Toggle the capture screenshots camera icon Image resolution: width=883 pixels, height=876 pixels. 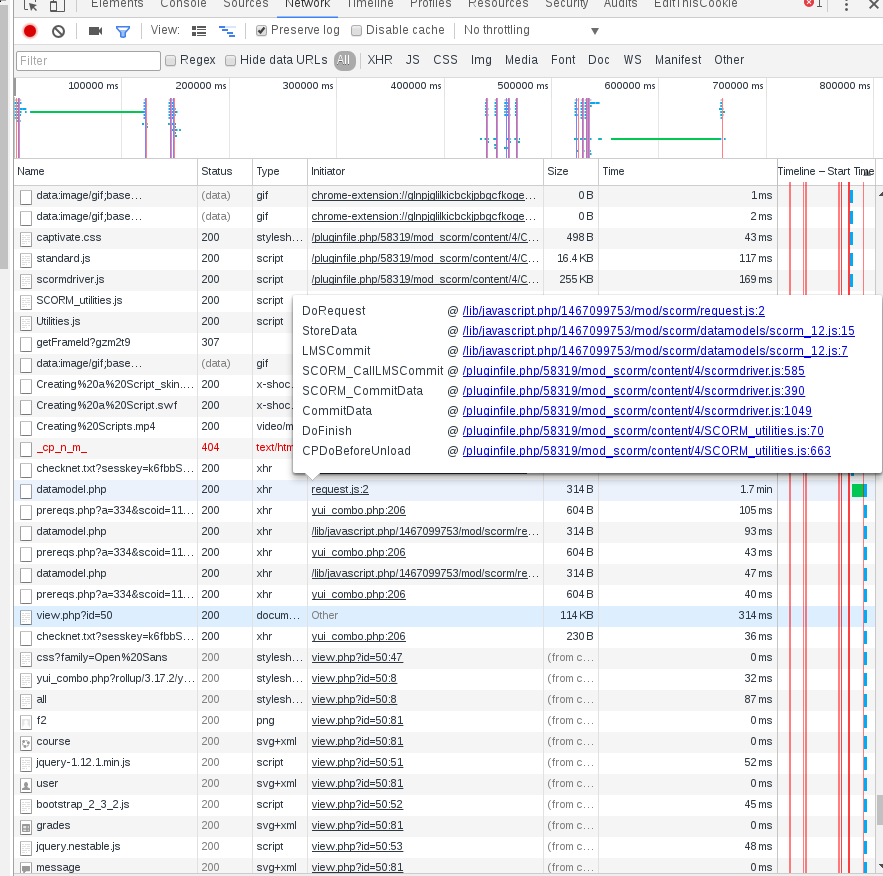(95, 31)
